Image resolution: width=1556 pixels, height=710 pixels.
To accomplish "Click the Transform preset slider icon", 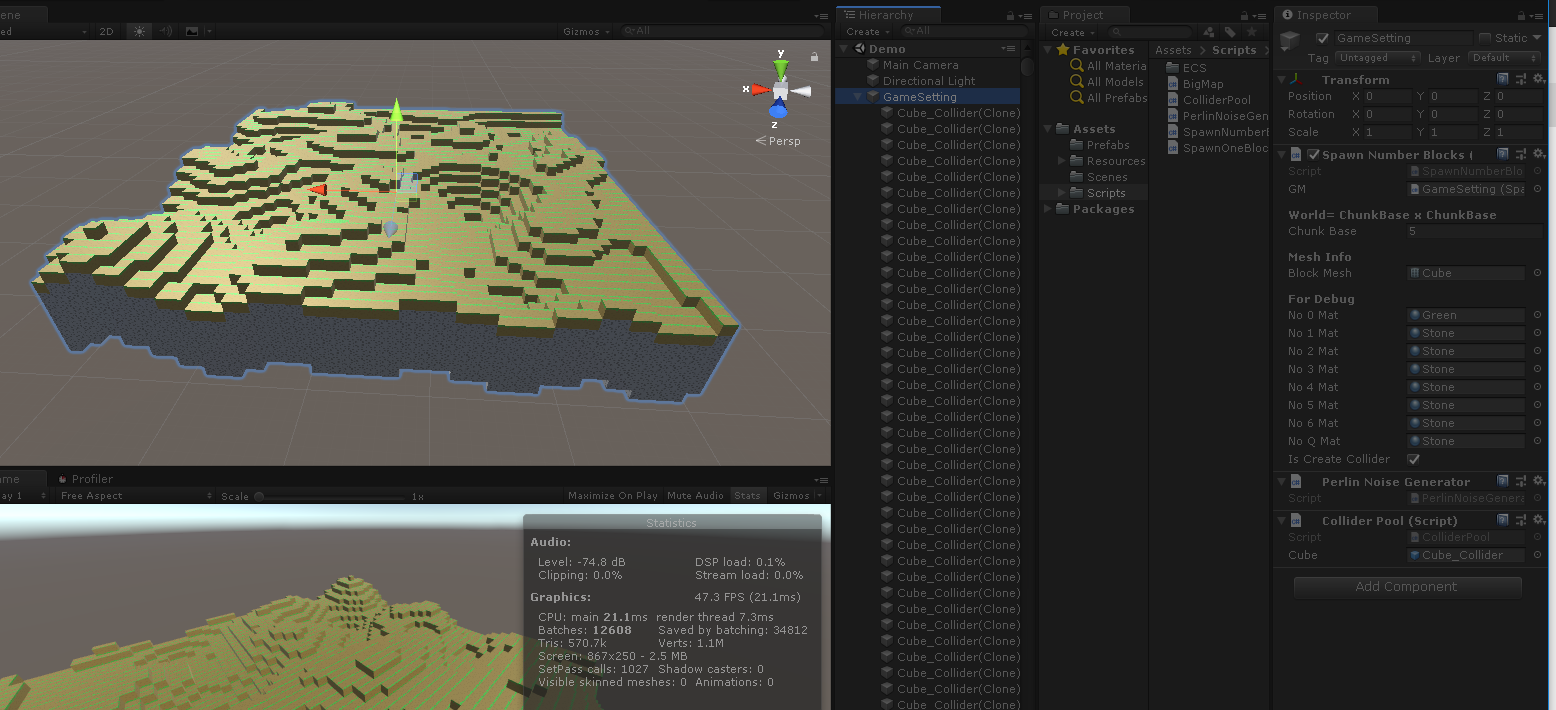I will (x=1521, y=79).
